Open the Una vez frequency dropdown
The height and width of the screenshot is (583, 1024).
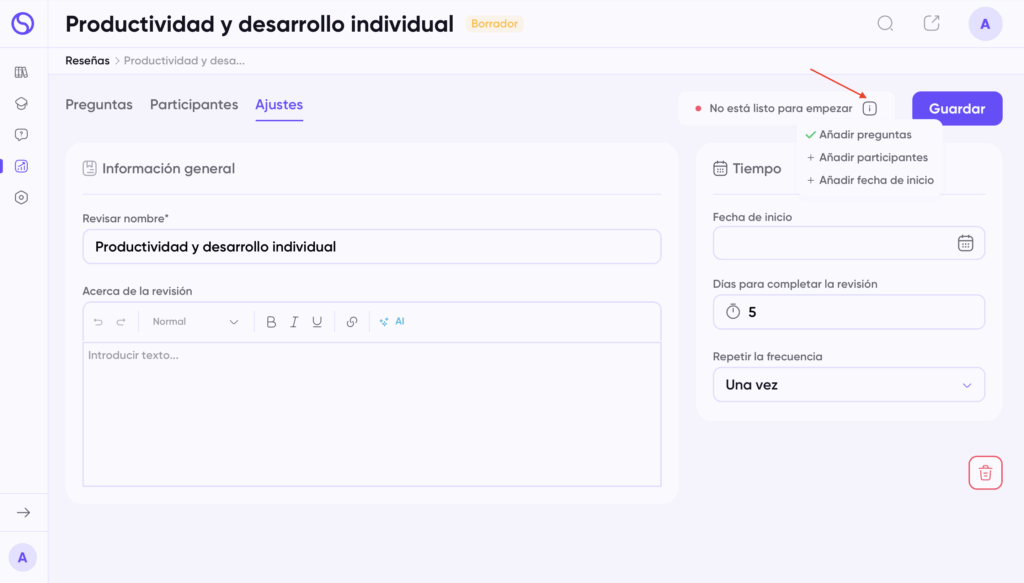point(848,385)
